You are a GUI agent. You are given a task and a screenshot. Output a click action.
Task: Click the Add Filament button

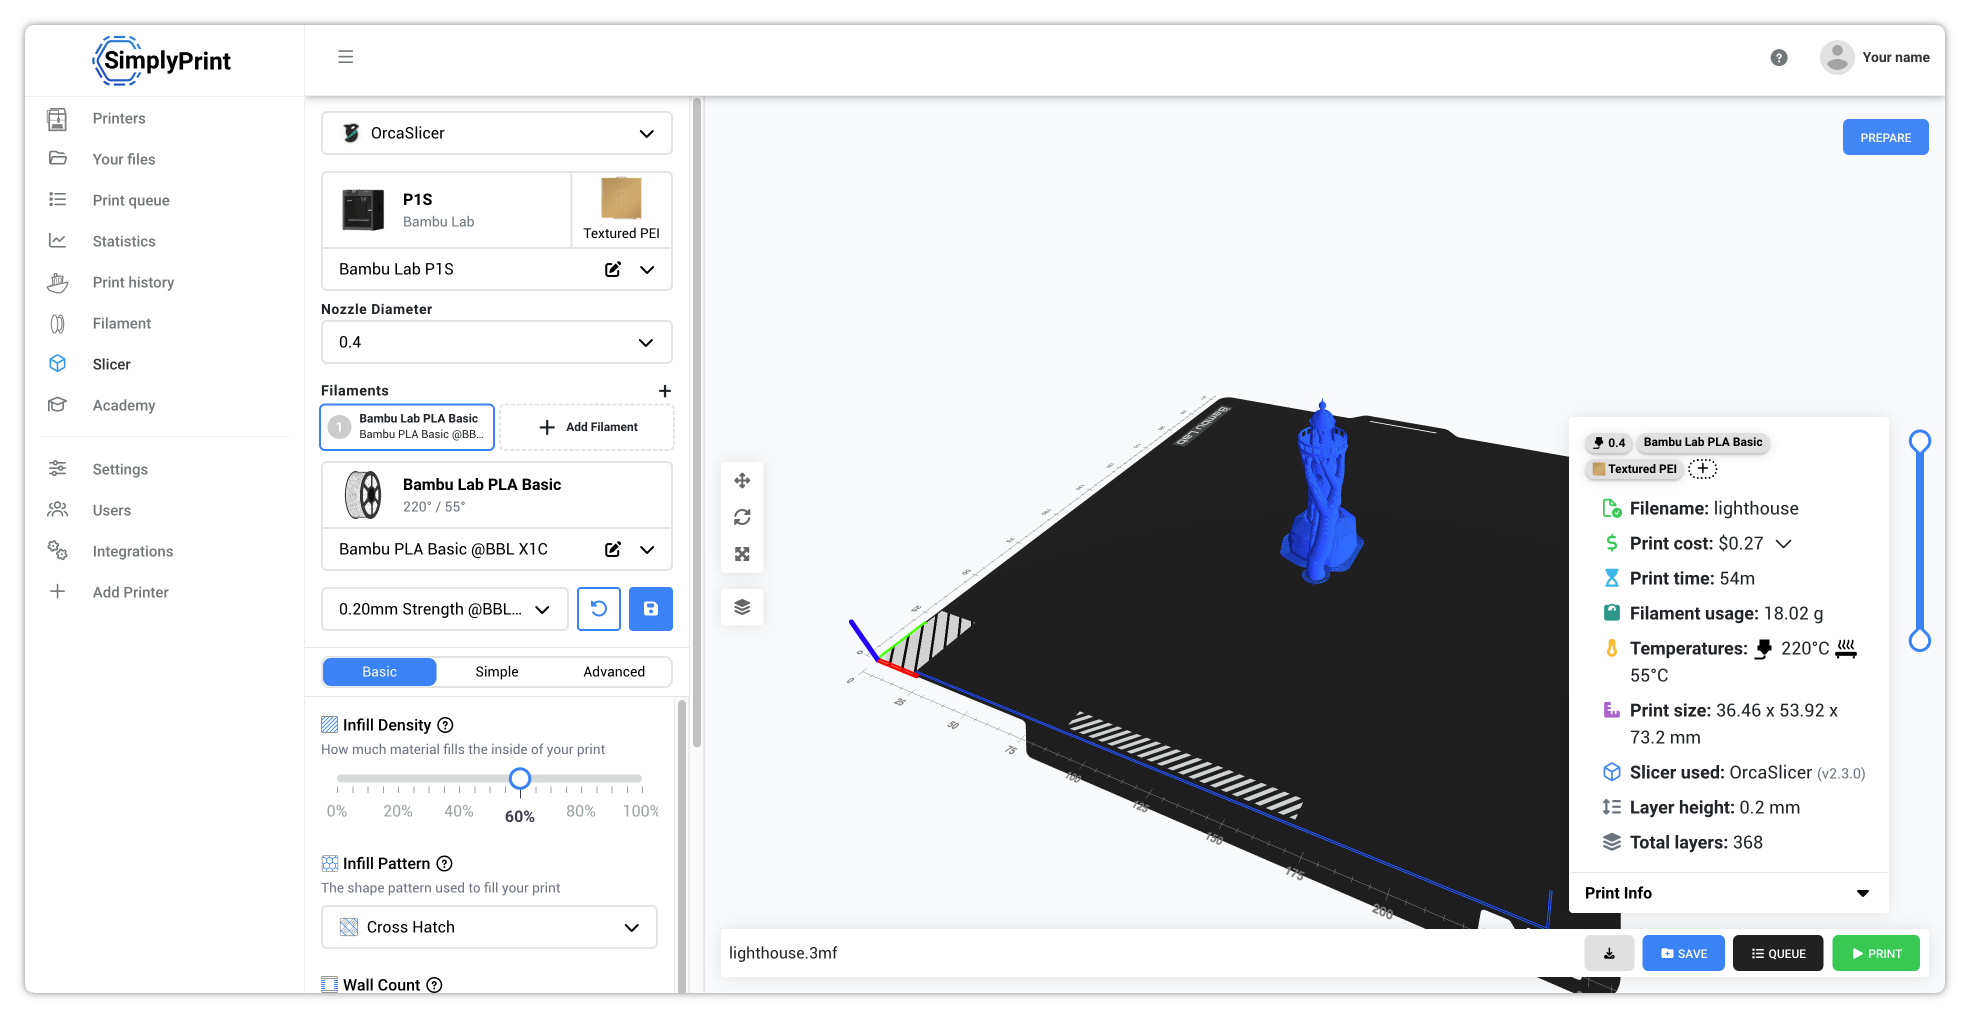587,427
